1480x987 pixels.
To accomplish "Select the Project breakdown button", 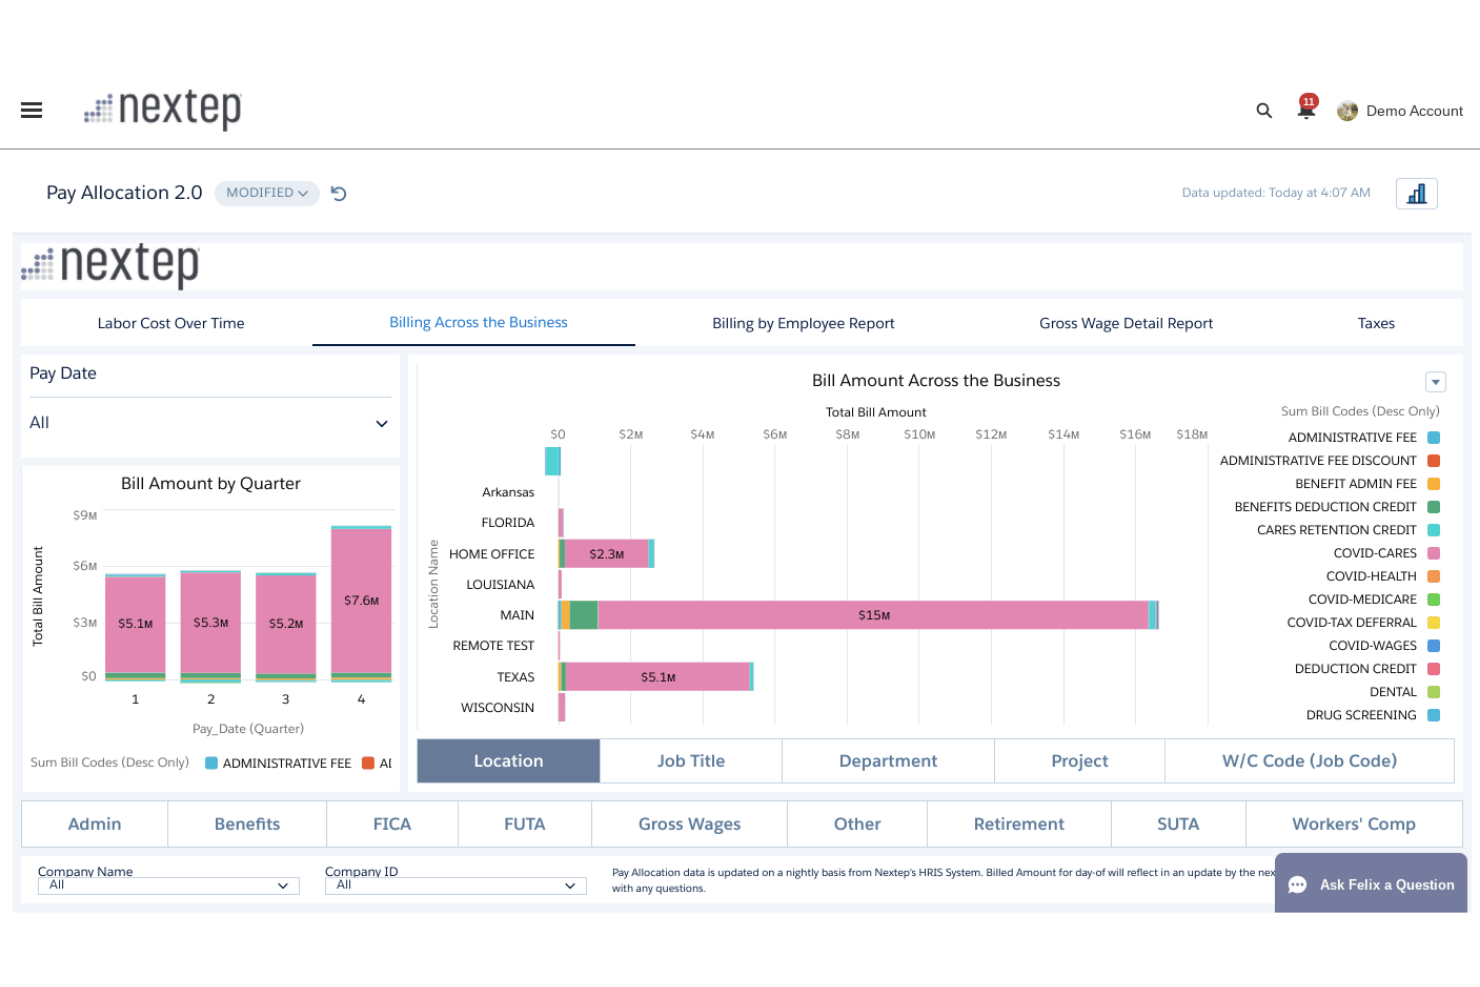I will pos(1079,761).
